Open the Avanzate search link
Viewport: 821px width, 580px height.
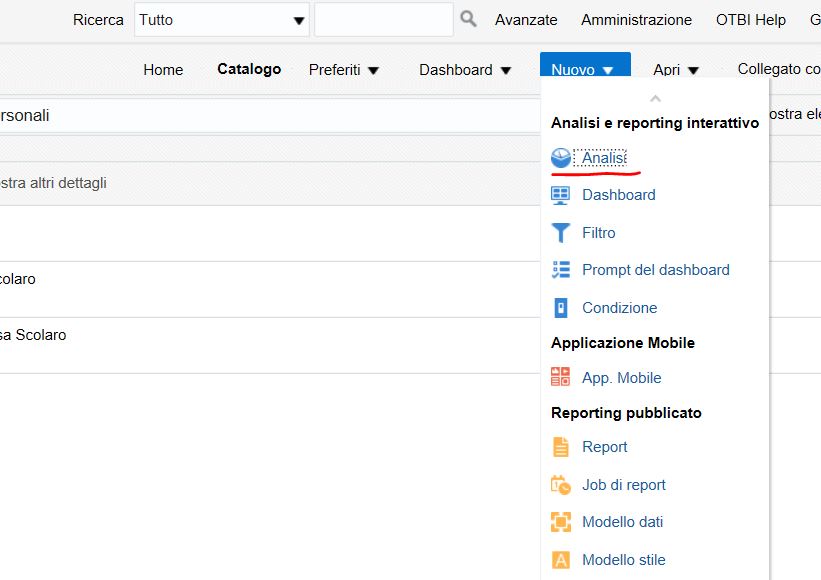(x=526, y=20)
